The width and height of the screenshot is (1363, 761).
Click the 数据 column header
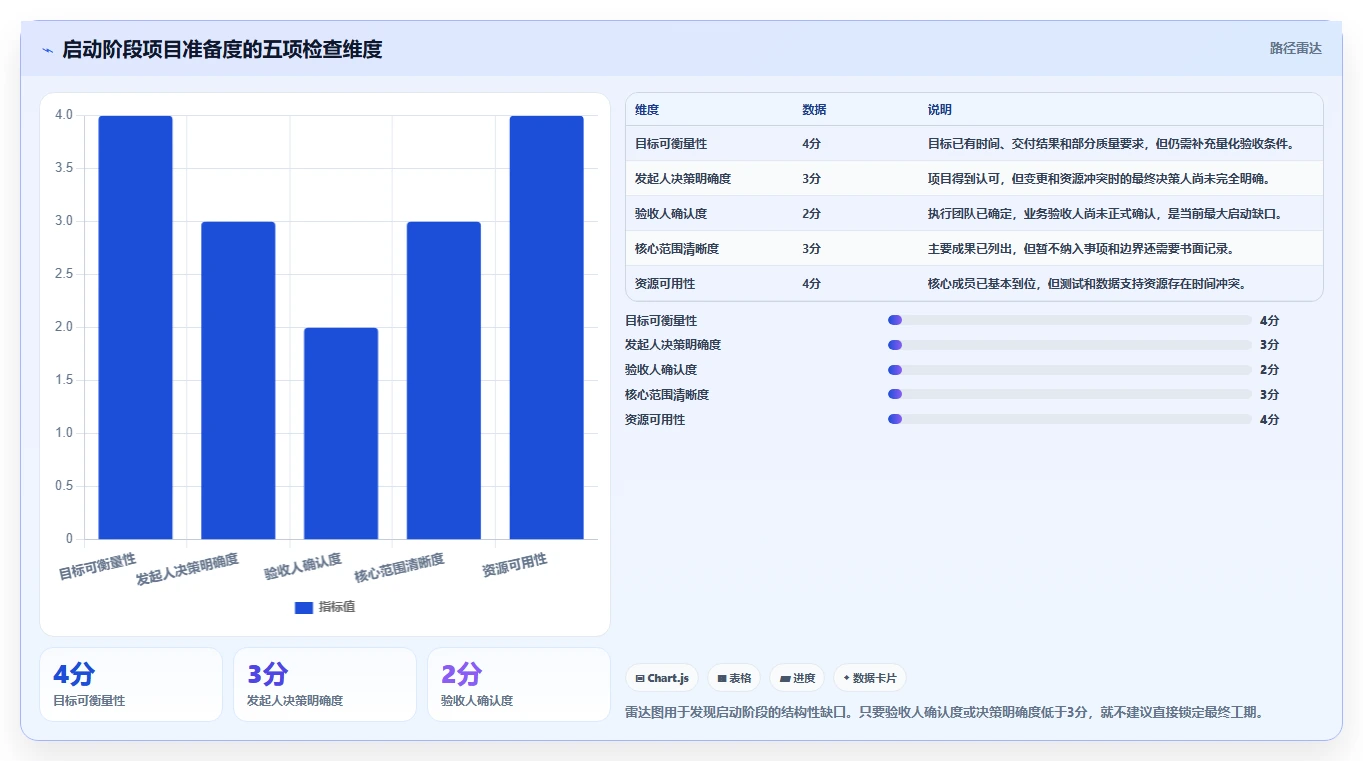(814, 110)
